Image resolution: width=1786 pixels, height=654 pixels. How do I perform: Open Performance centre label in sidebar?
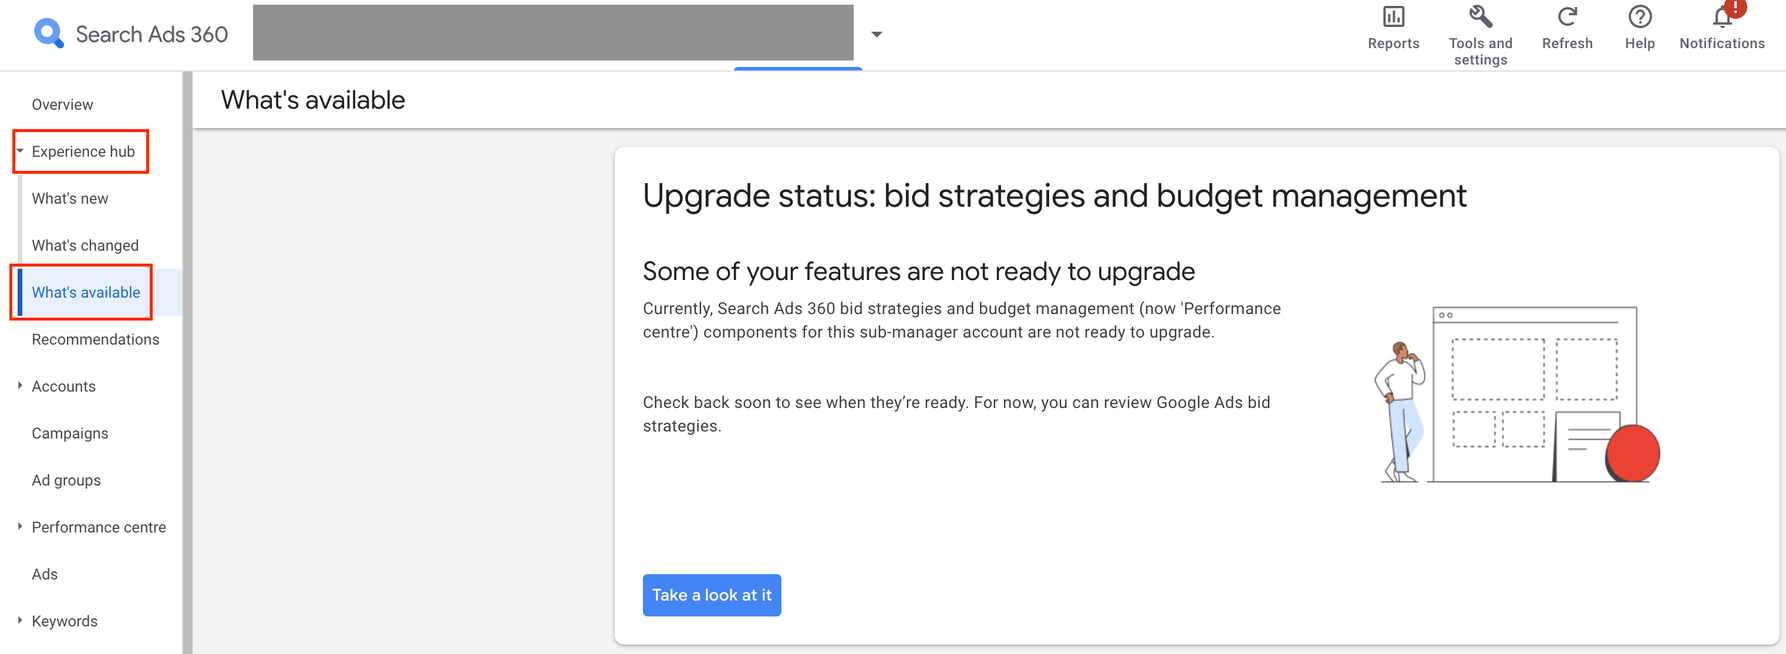[x=99, y=527]
